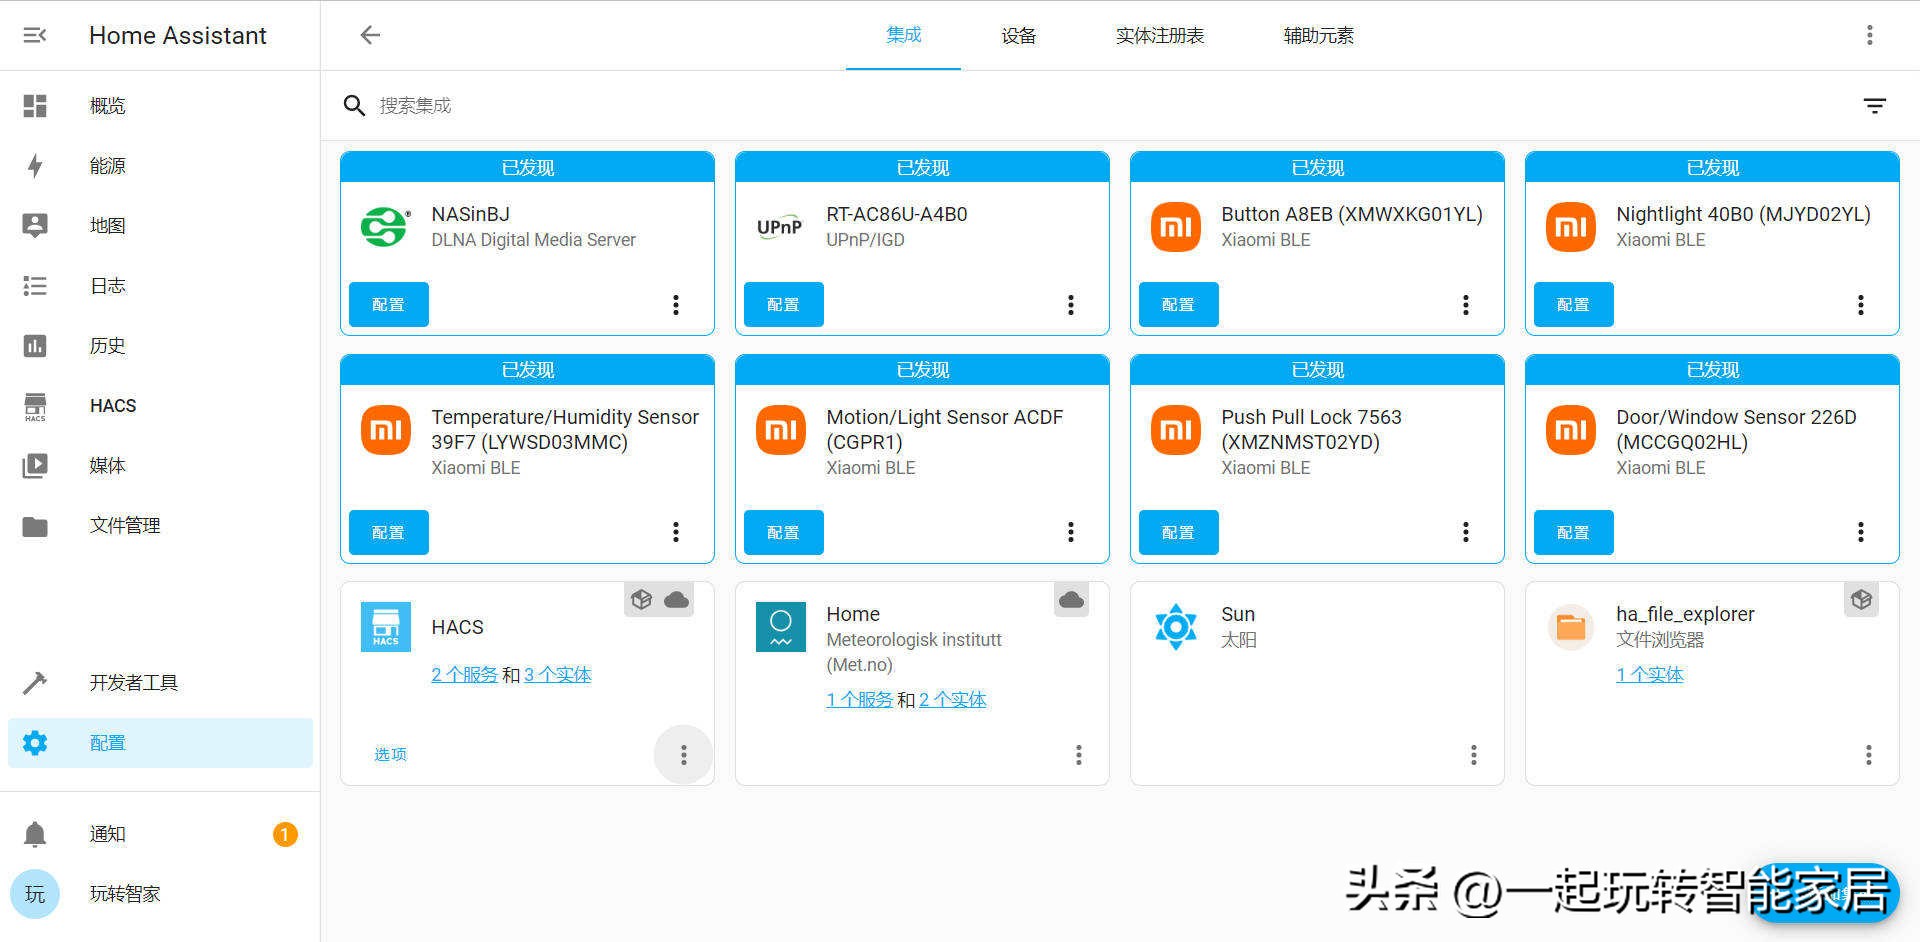Open the 2 个实体 link on the Home card
This screenshot has width=1920, height=942.
click(951, 699)
